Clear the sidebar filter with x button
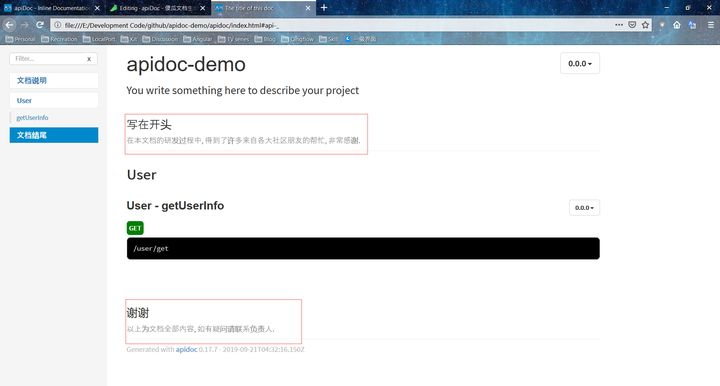The height and width of the screenshot is (386, 720). 89,59
